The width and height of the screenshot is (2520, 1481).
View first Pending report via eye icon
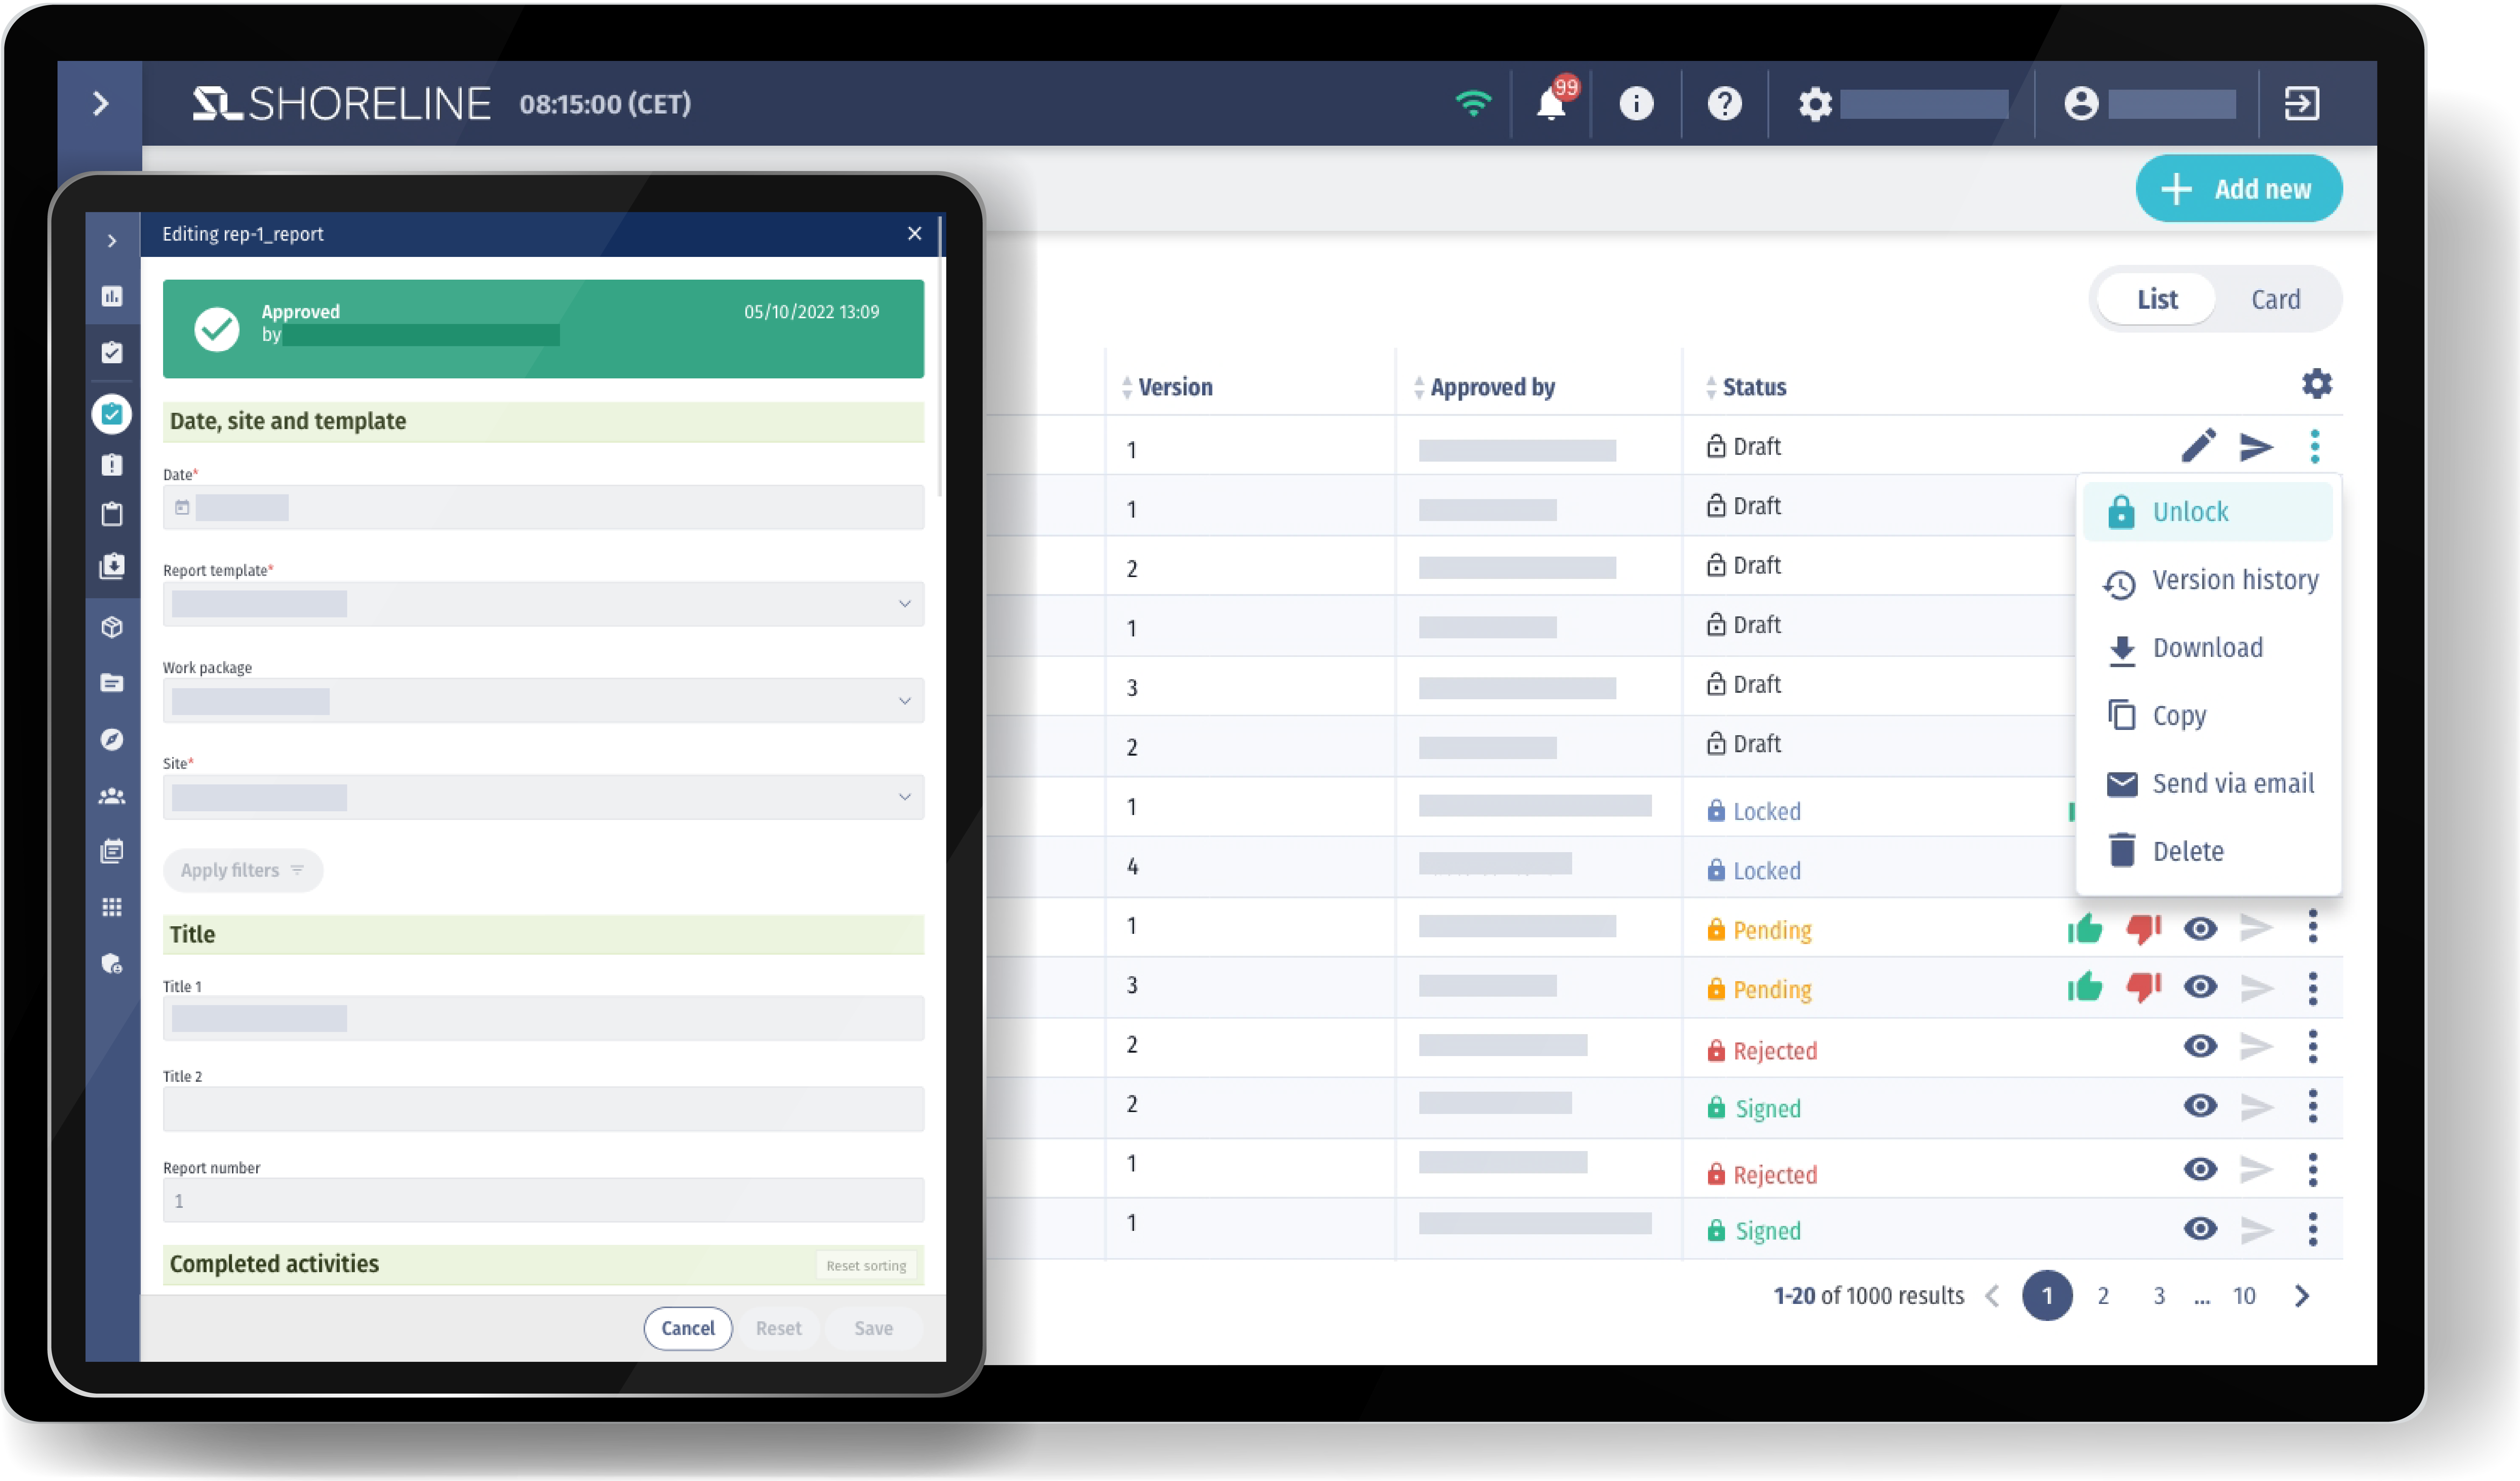pos(2200,929)
